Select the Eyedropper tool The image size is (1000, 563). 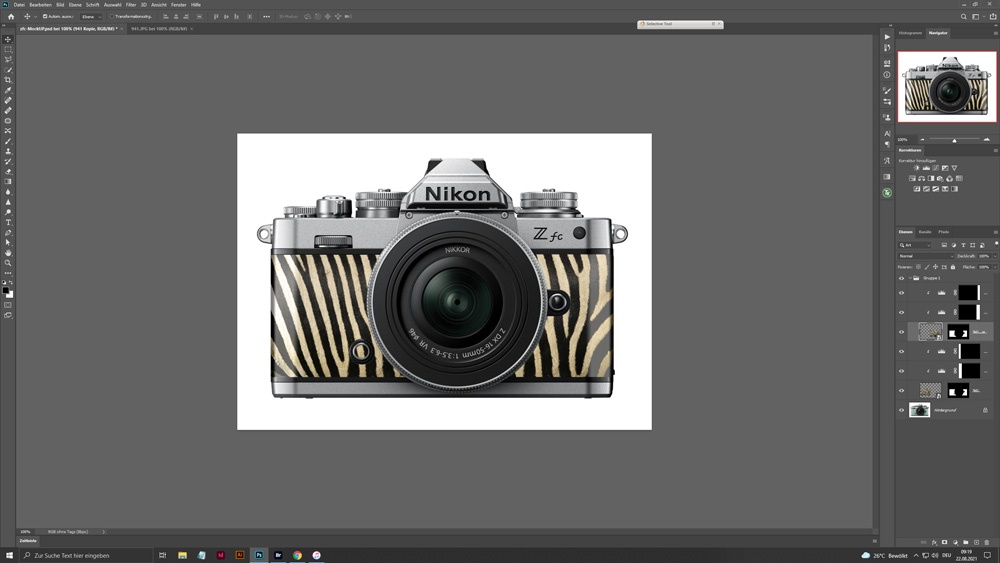pos(8,90)
